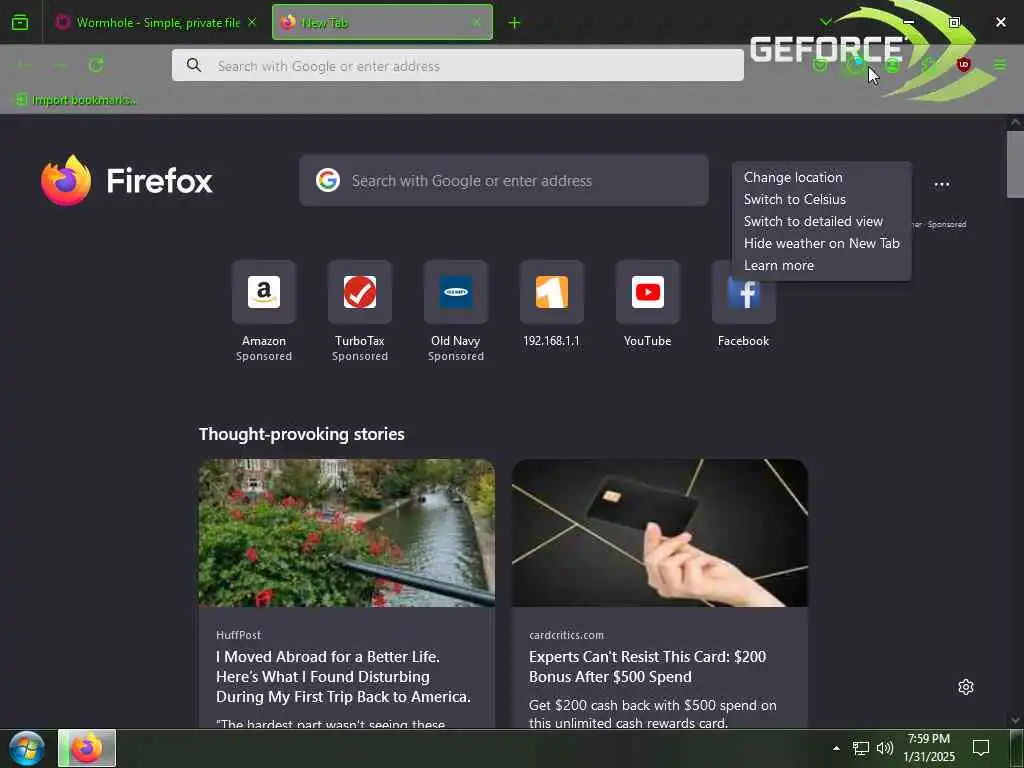
Task: Select Change location in weather menu
Action: tap(793, 177)
